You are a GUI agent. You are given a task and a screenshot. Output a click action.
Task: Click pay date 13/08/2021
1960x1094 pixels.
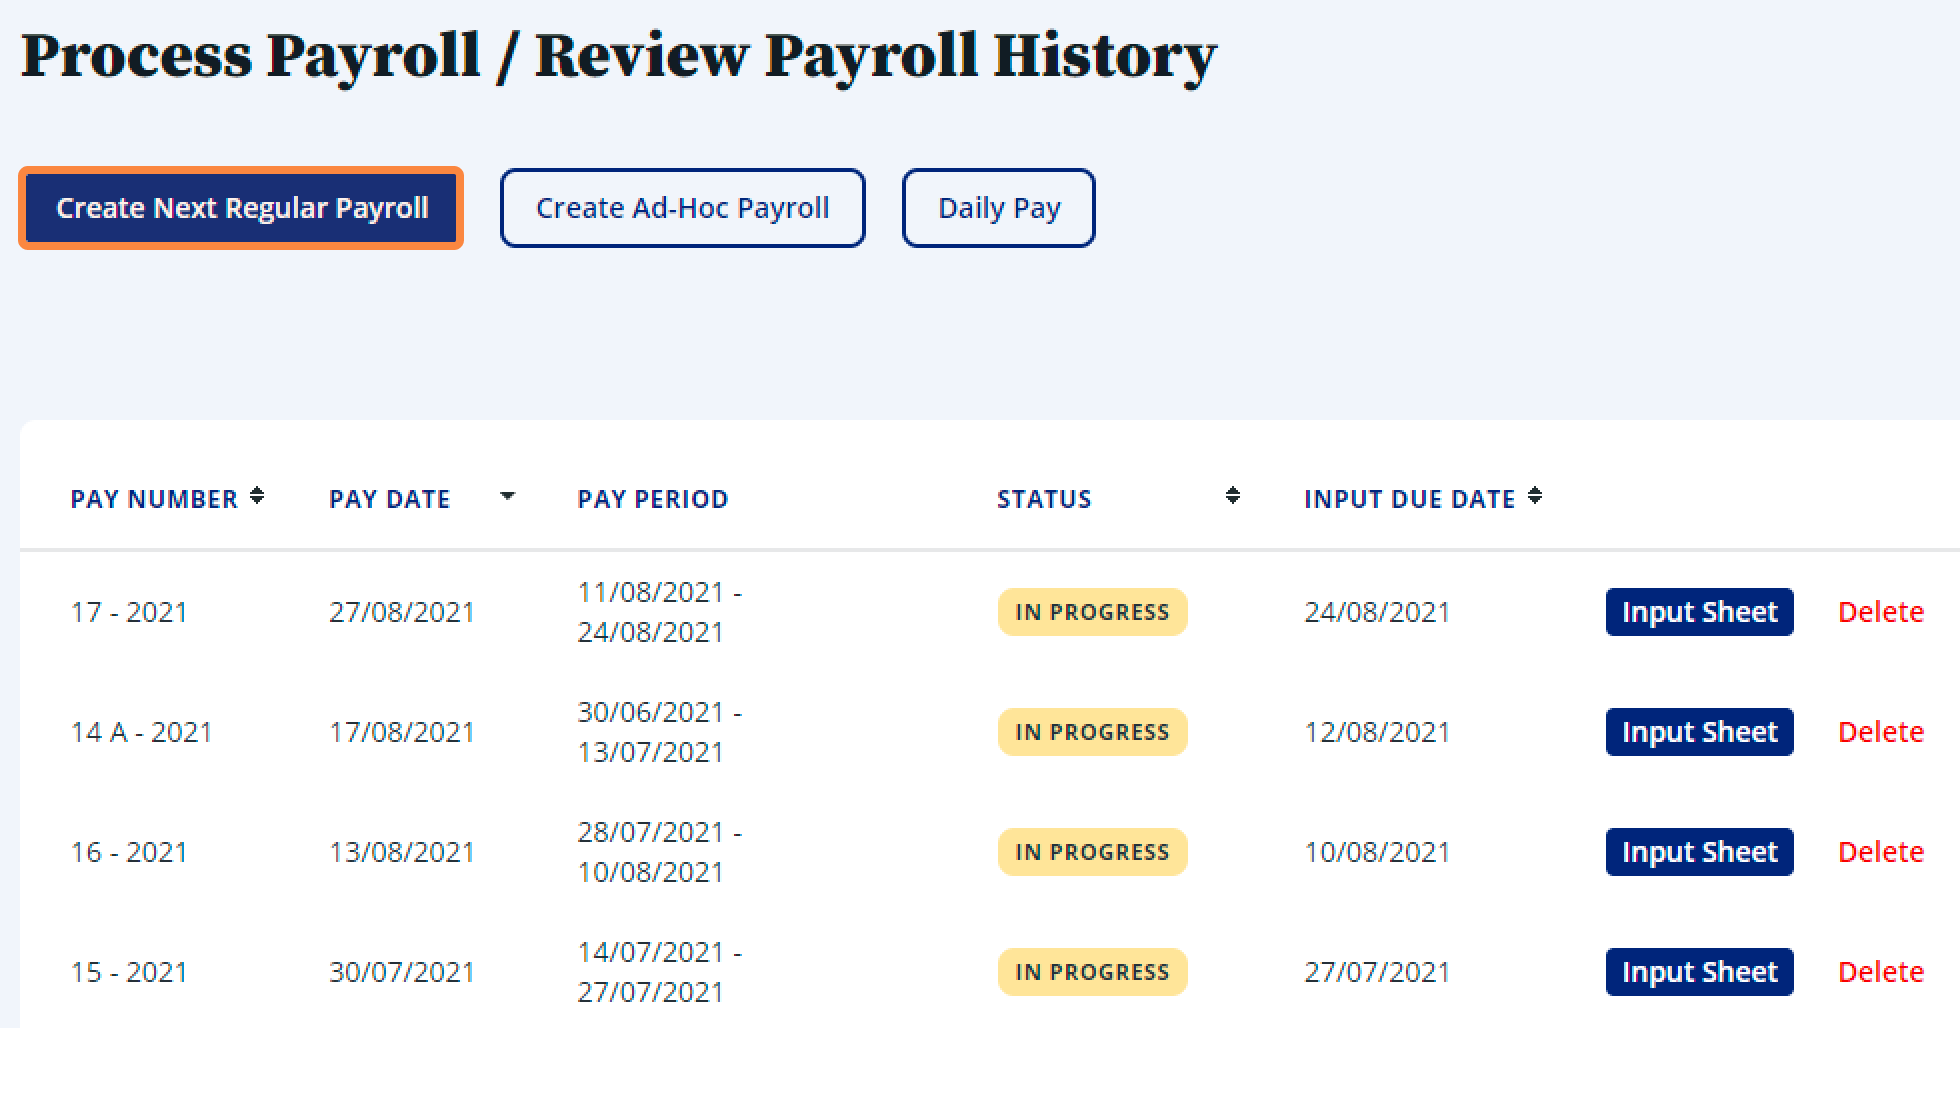(x=402, y=852)
